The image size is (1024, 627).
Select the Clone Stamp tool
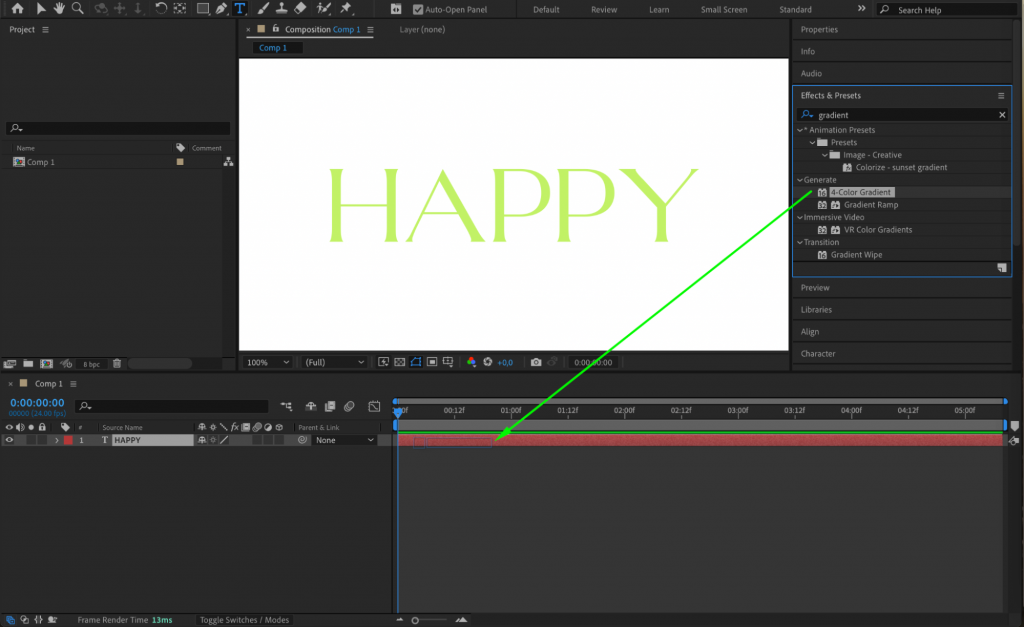[282, 9]
